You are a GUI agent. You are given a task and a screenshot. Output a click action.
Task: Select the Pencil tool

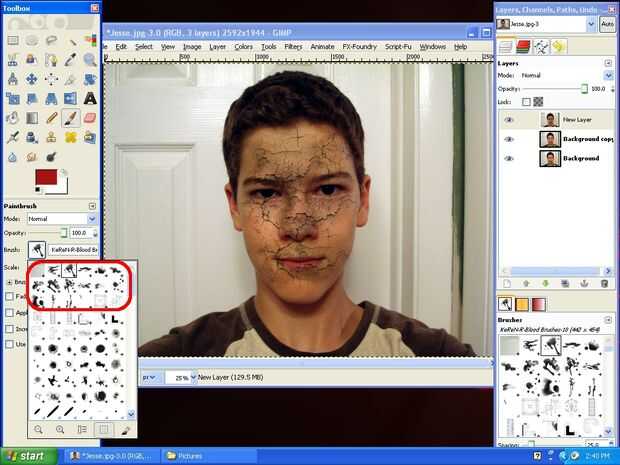click(x=51, y=118)
